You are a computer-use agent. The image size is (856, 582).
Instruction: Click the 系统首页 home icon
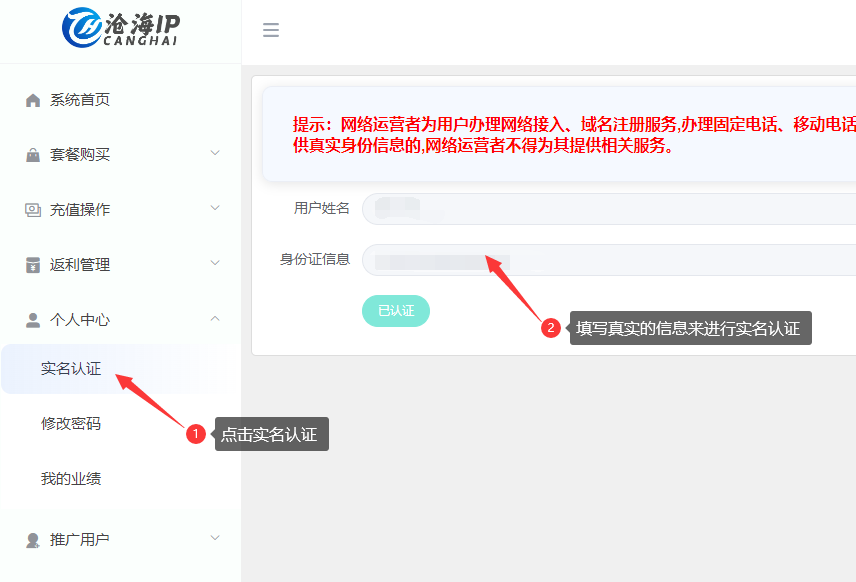click(x=35, y=99)
